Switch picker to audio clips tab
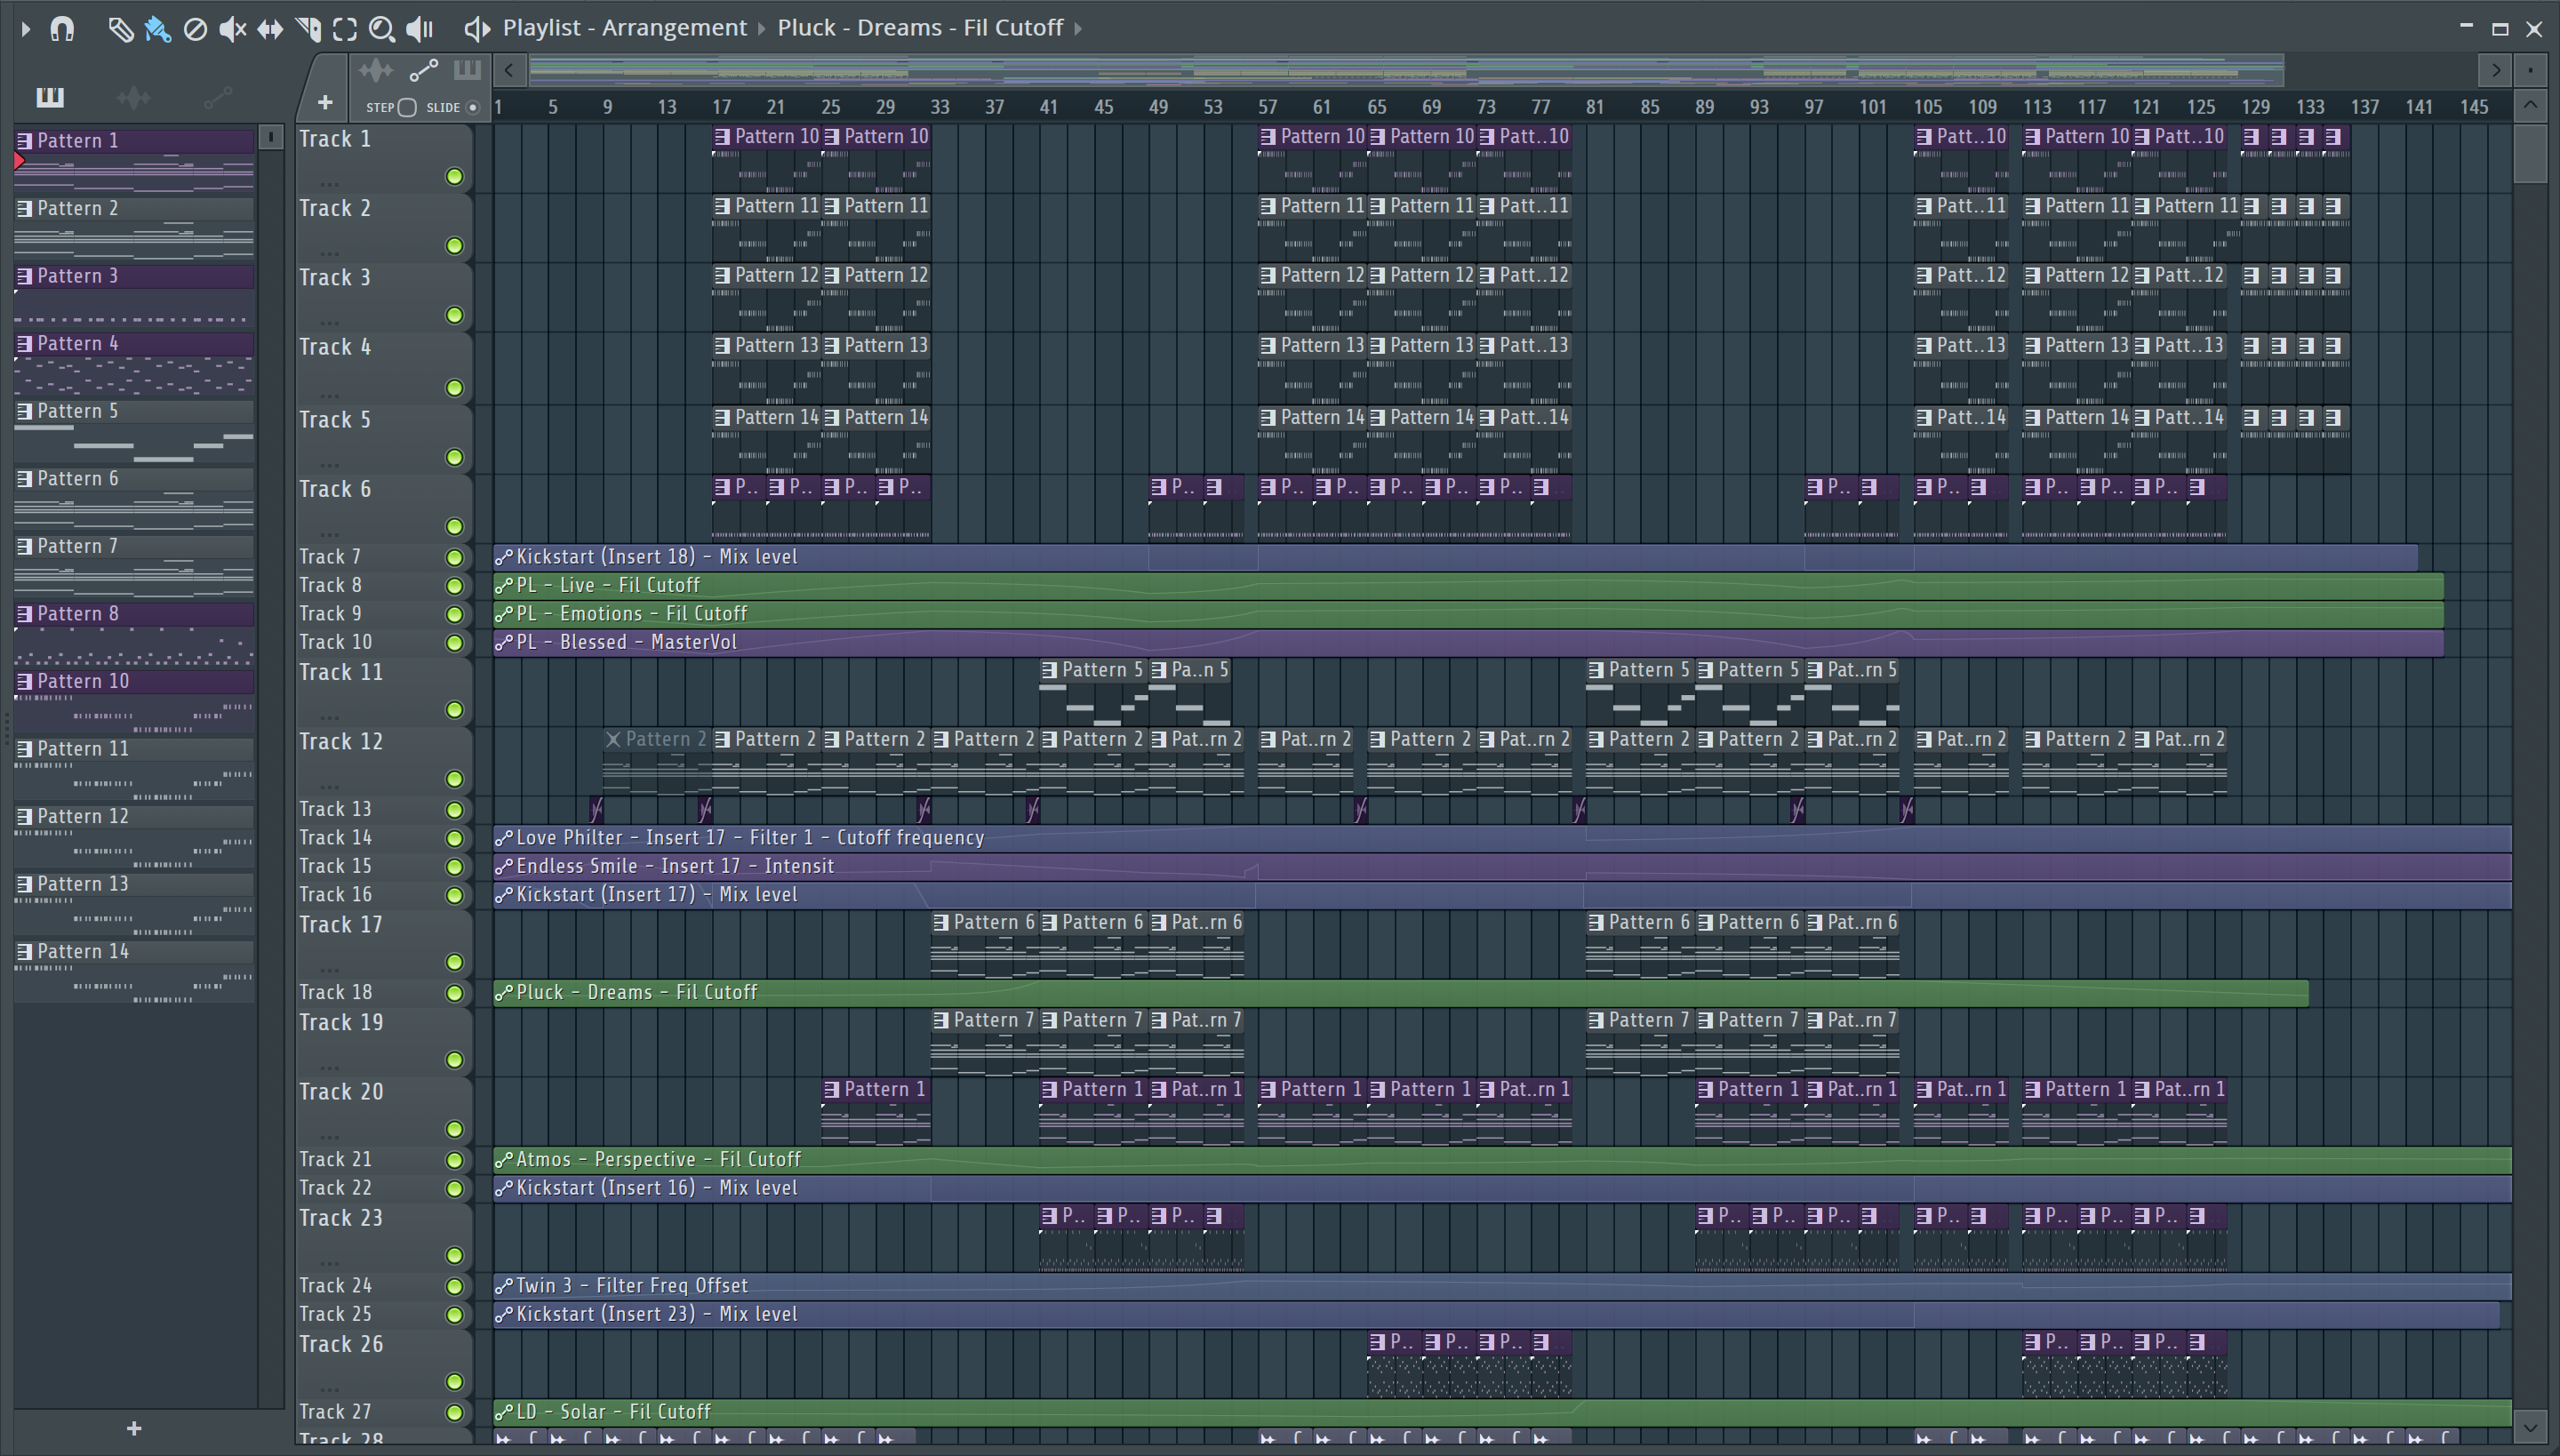2560x1456 pixels. pos(134,97)
